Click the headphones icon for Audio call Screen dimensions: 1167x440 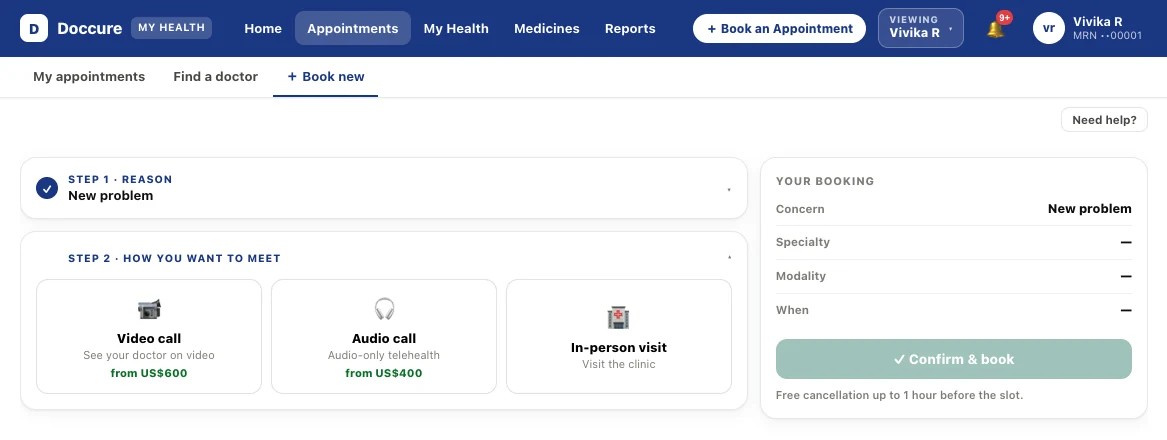click(x=384, y=309)
